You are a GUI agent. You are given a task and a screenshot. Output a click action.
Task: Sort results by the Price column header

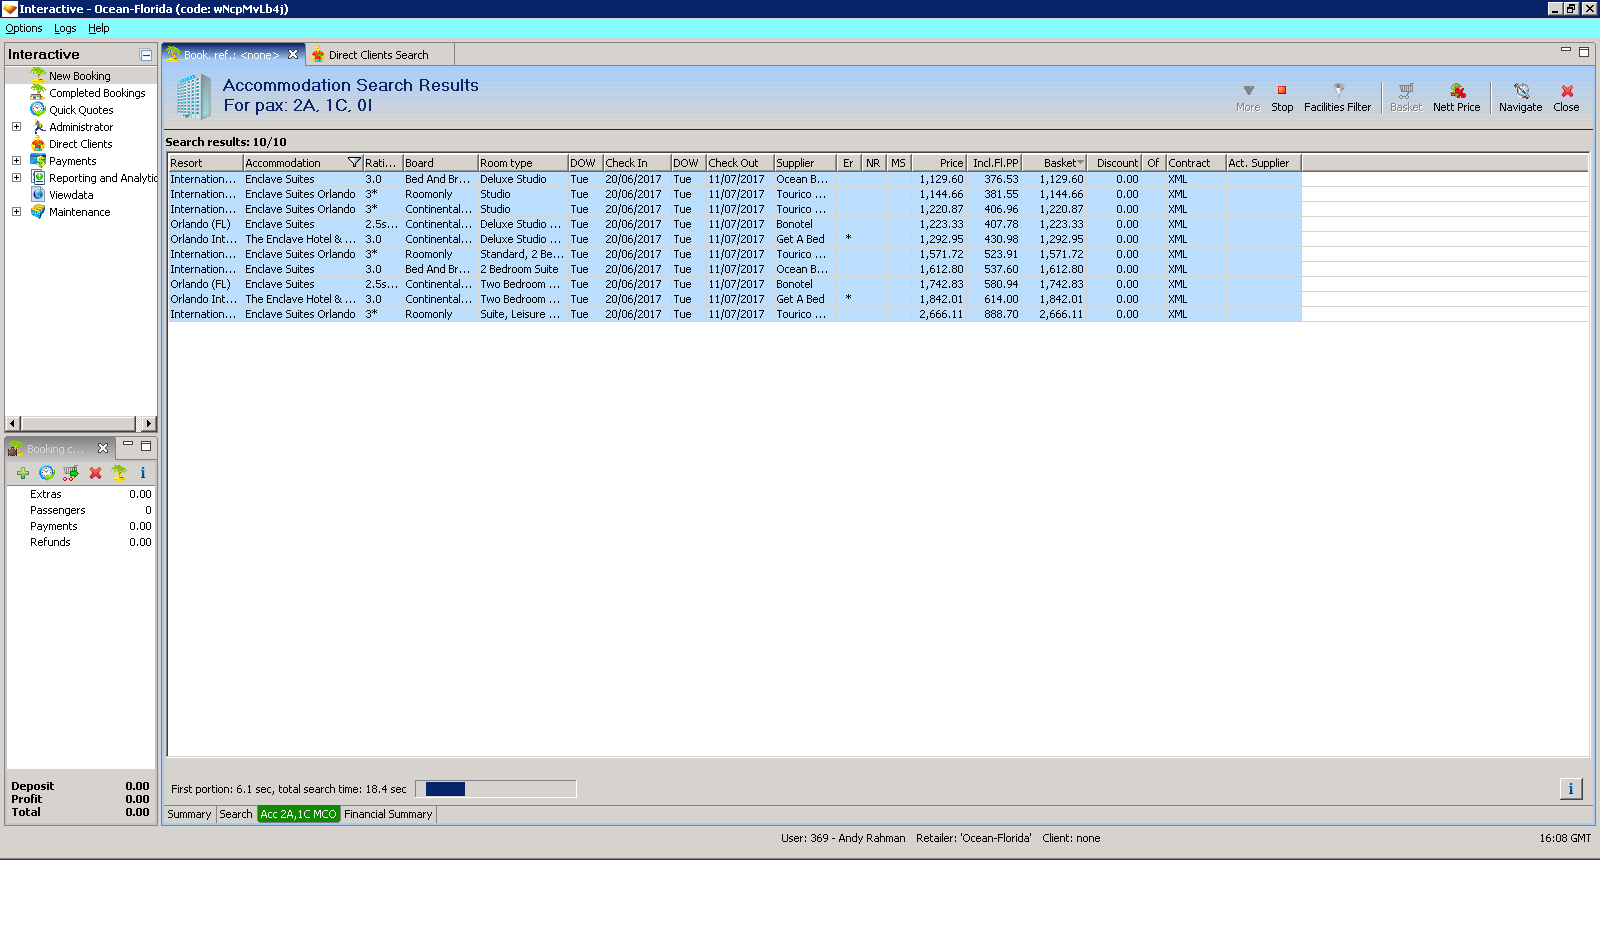tap(938, 163)
